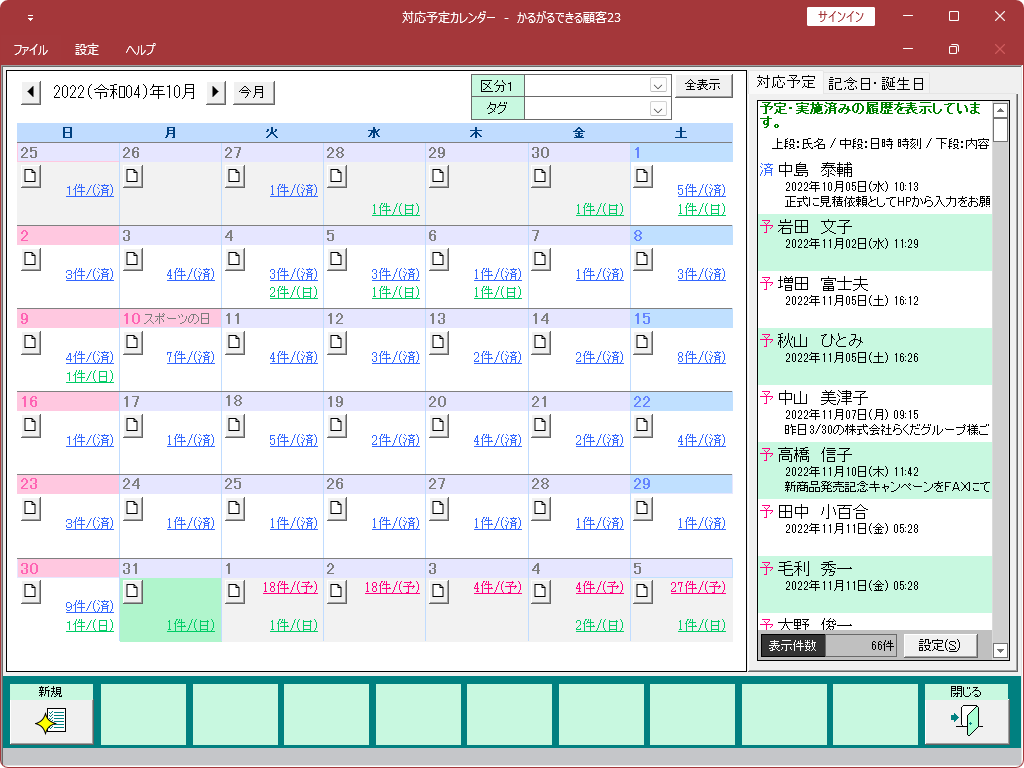This screenshot has width=1024, height=768.
Task: Click new-entry page icon on October 31
Action: tap(132, 592)
